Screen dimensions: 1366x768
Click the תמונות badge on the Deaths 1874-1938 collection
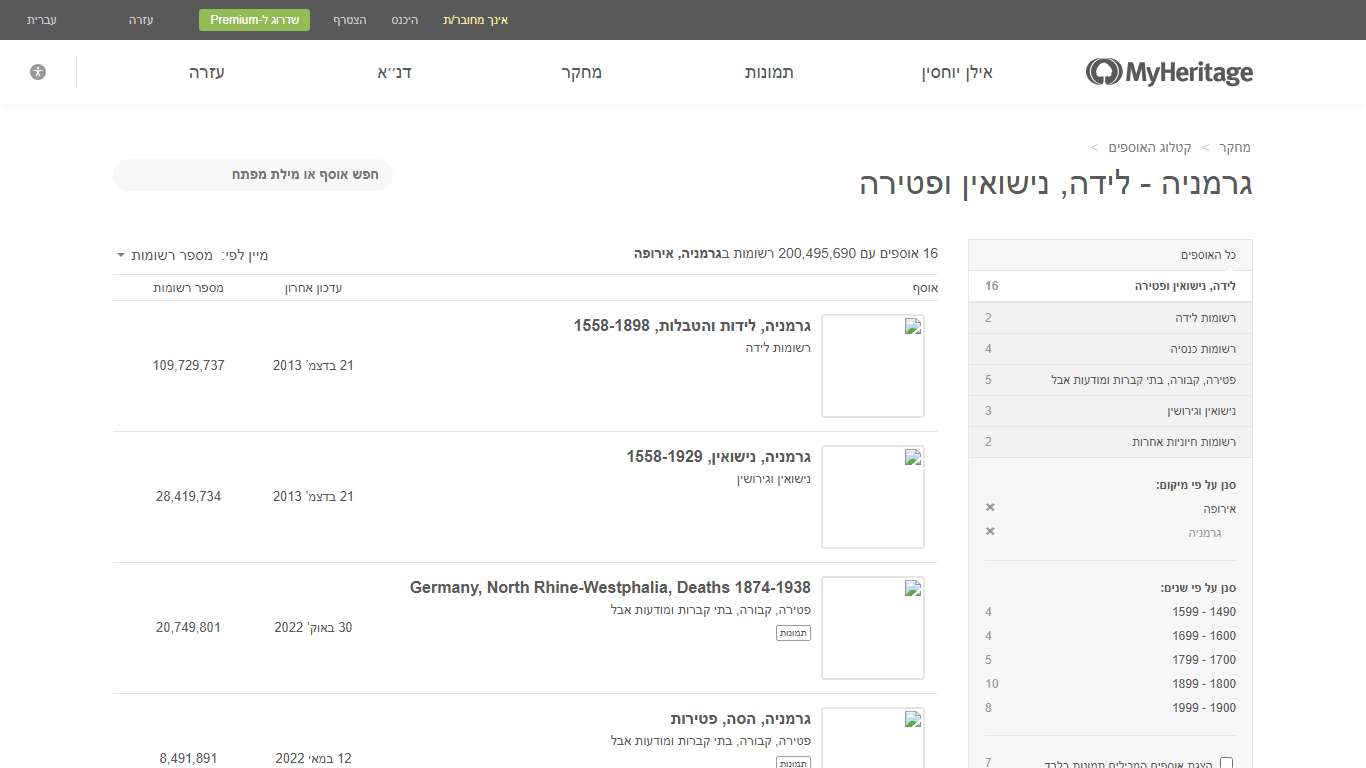(x=793, y=632)
